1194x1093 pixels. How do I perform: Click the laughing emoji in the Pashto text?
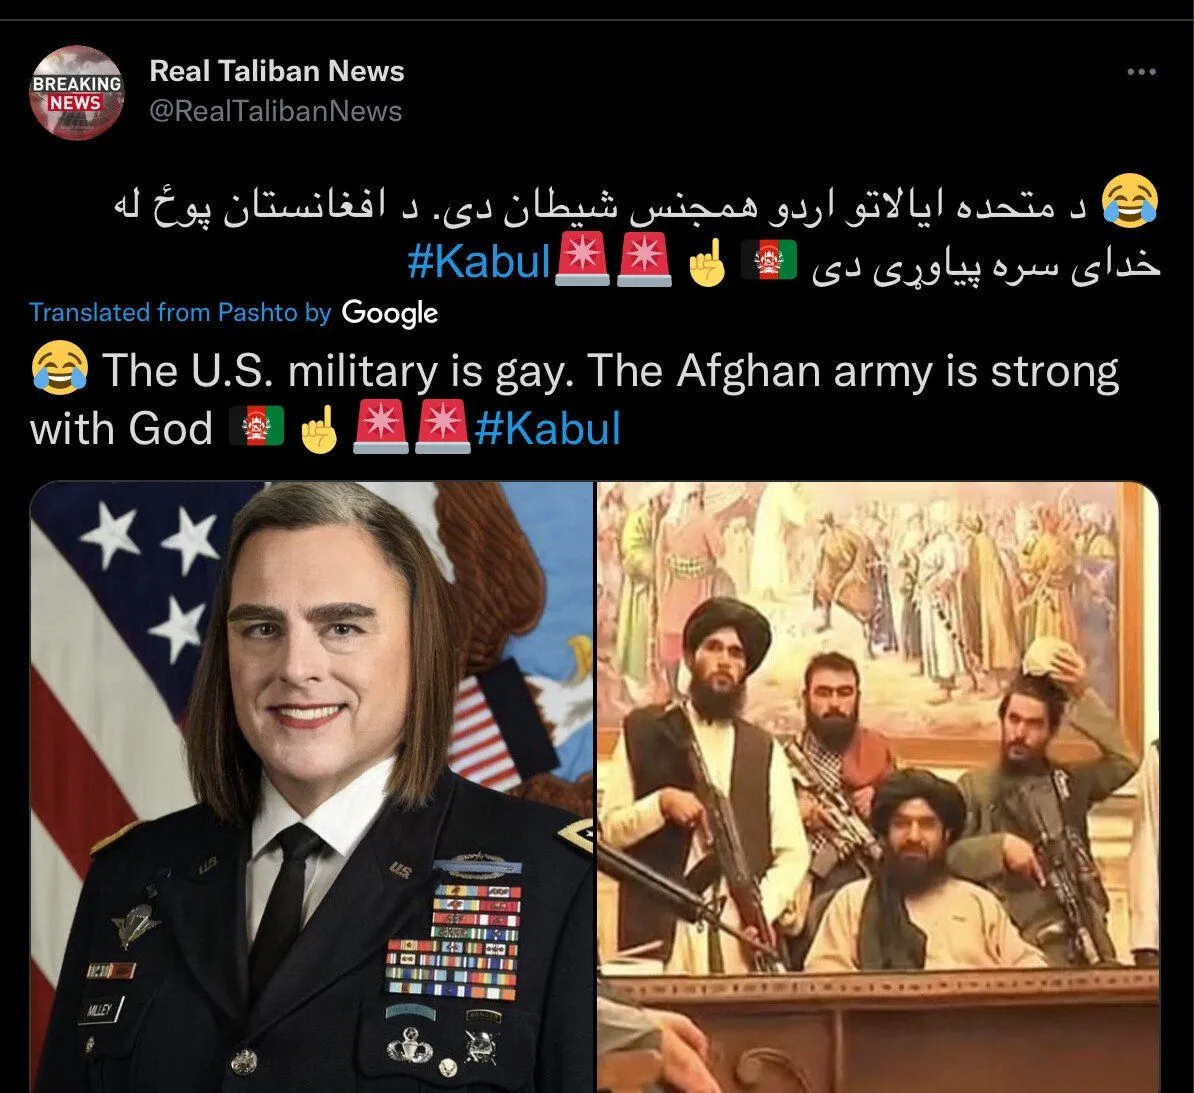(1131, 200)
